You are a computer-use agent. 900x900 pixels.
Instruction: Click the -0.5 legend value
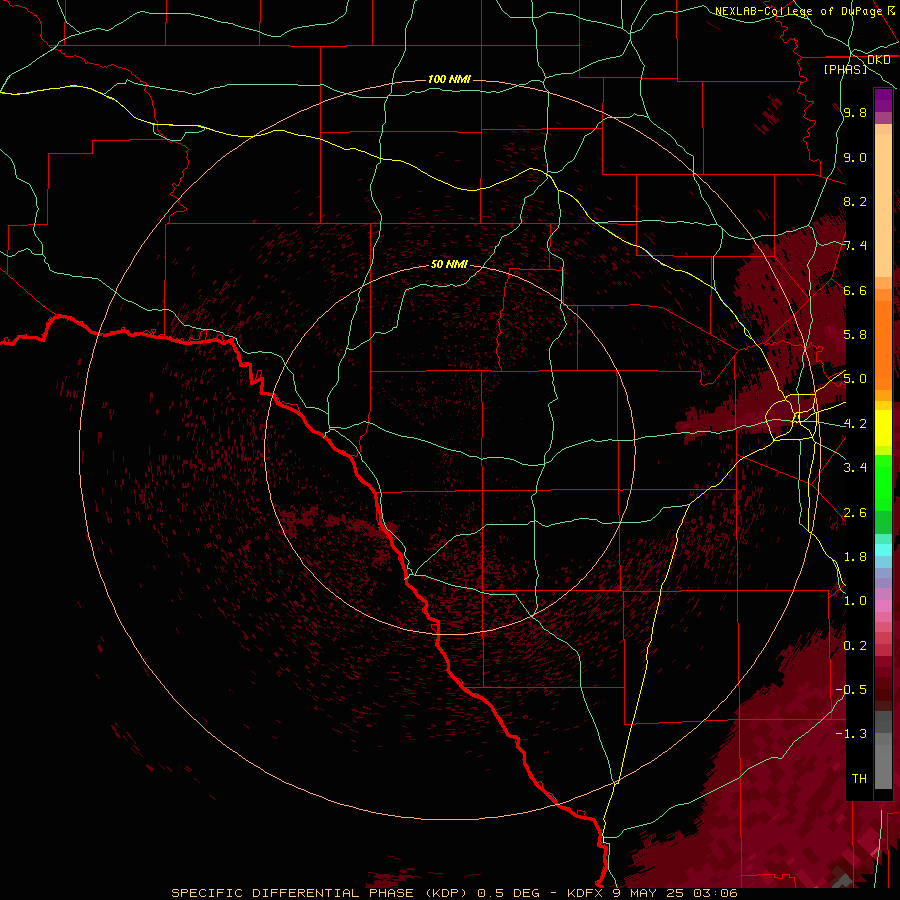(851, 690)
